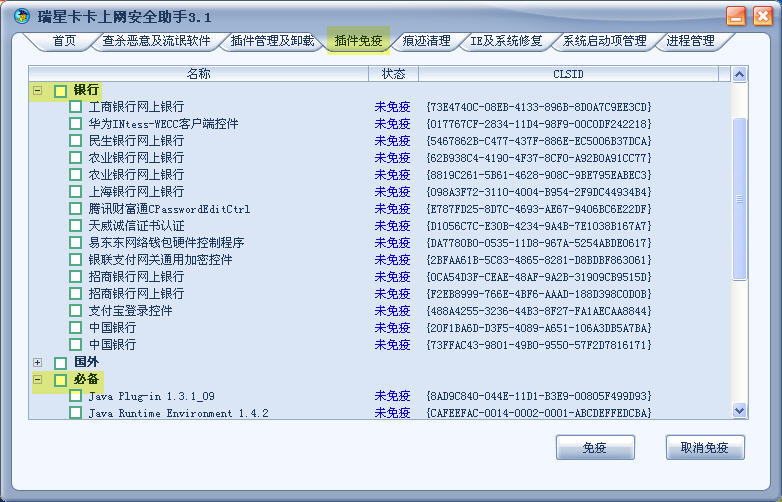Click 未免疫 status of 天威诚信证书认证
782x502 pixels.
coord(392,226)
